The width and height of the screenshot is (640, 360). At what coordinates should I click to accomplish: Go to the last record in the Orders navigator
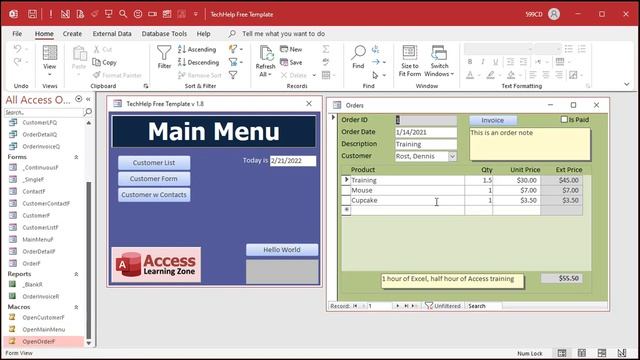406,306
